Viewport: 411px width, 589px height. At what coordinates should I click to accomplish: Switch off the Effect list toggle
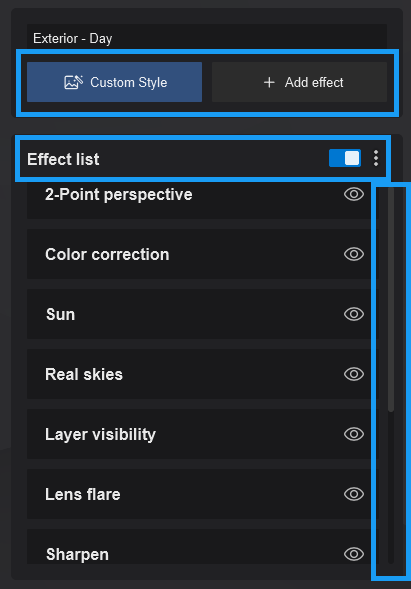click(345, 158)
